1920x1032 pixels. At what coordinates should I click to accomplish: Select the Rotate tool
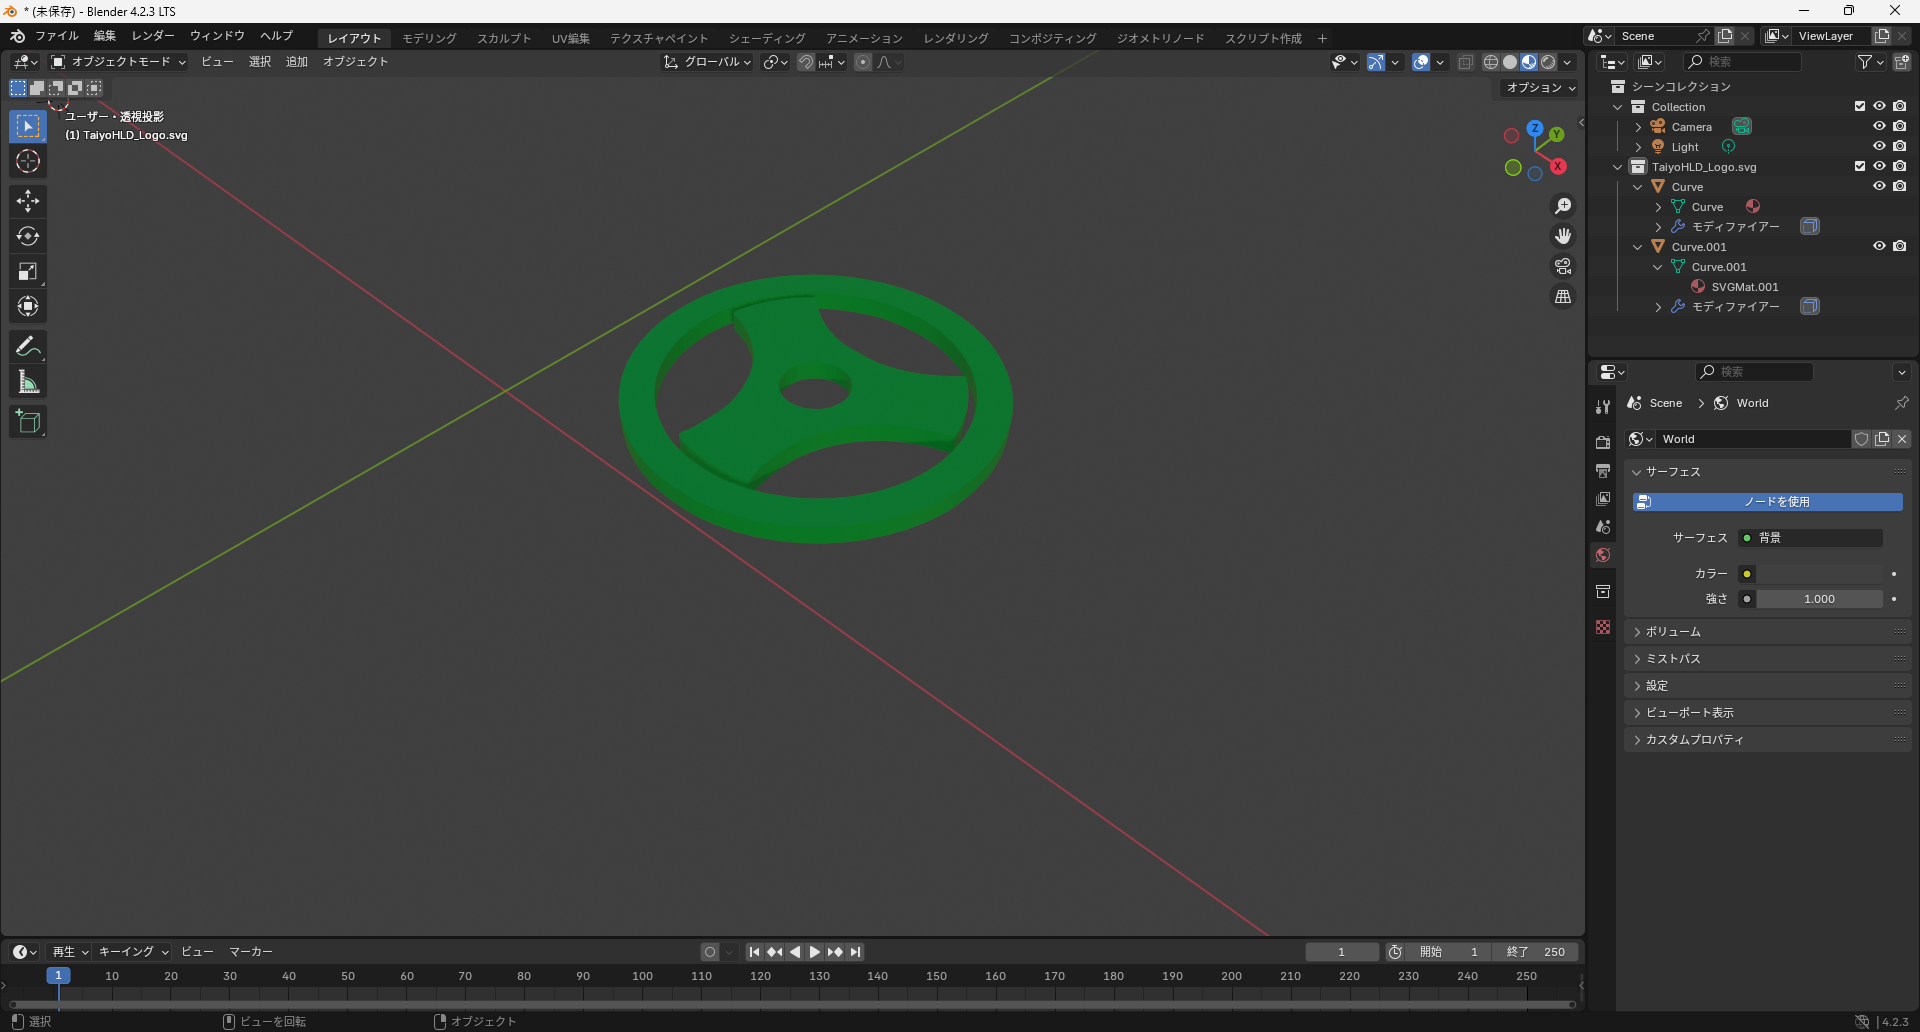coord(28,236)
